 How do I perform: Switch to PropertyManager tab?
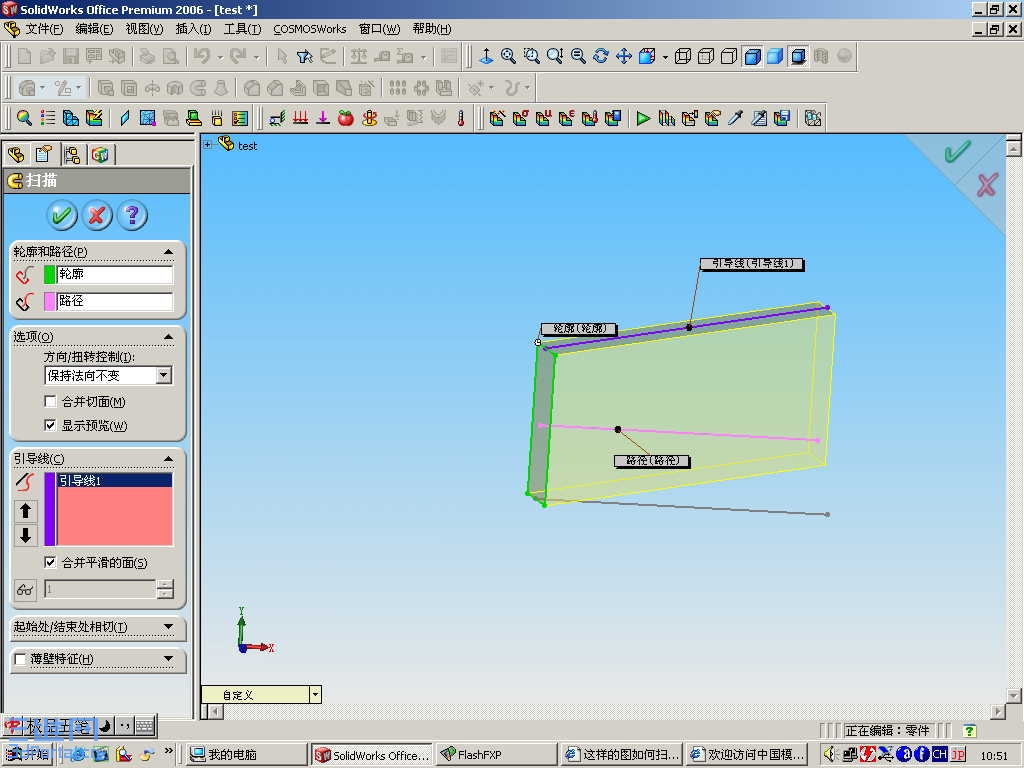coord(44,155)
